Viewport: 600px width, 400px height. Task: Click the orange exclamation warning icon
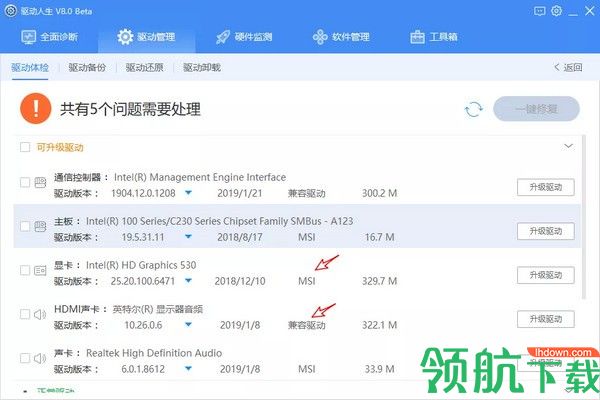(x=36, y=109)
